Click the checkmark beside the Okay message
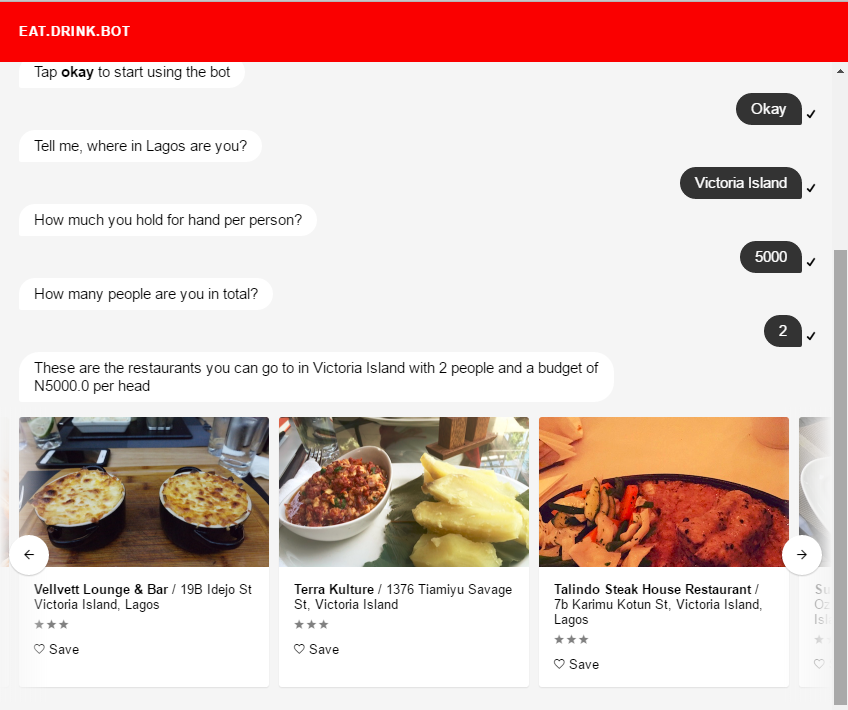The image size is (848, 710). tap(811, 114)
